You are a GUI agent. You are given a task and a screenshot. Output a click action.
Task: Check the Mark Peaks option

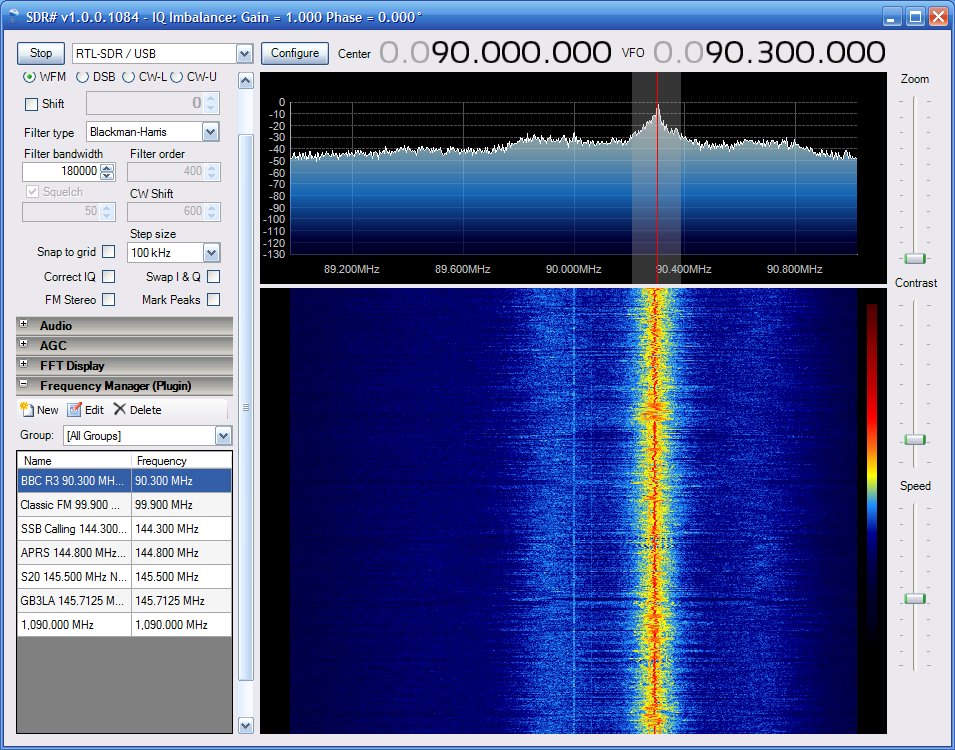click(213, 299)
